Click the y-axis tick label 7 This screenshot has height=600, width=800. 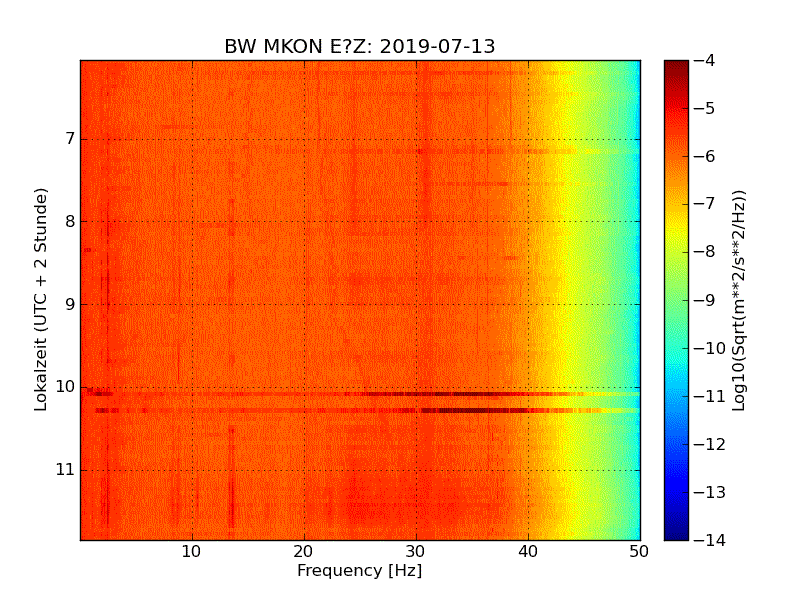coord(70,139)
